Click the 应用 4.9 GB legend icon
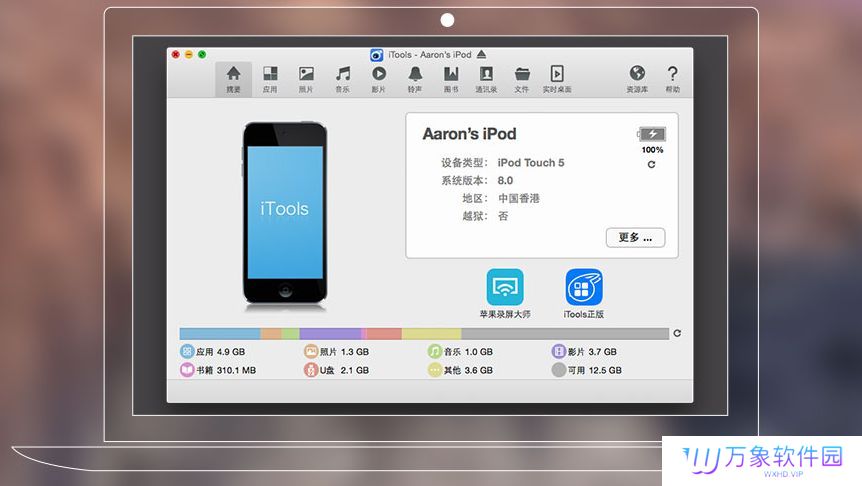862x486 pixels. (187, 351)
